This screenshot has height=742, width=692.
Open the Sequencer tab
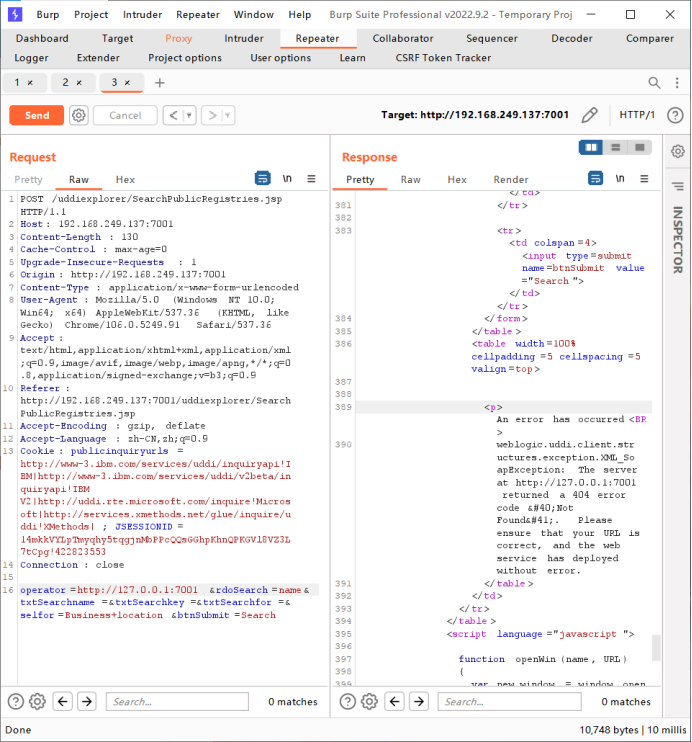click(492, 38)
